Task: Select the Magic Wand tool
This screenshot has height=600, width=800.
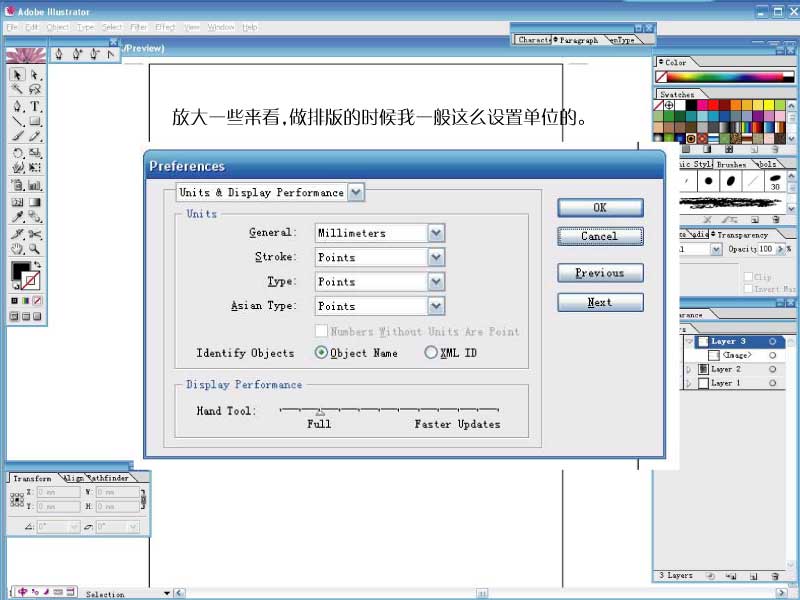Action: [x=17, y=90]
